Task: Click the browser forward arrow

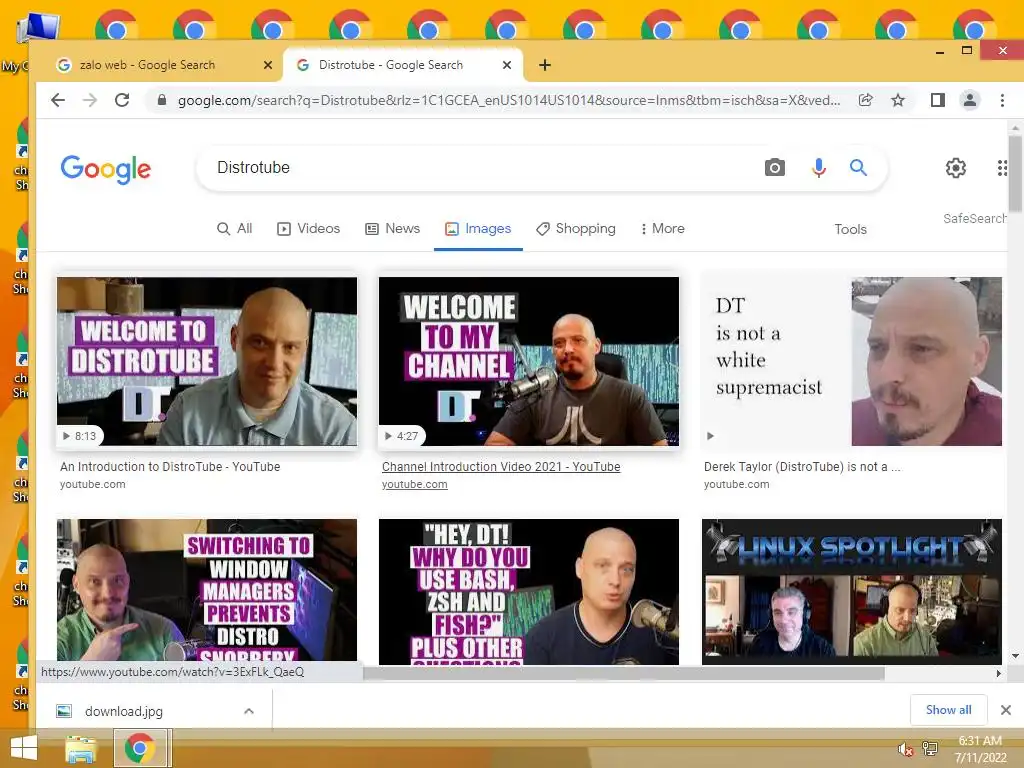Action: (x=90, y=100)
